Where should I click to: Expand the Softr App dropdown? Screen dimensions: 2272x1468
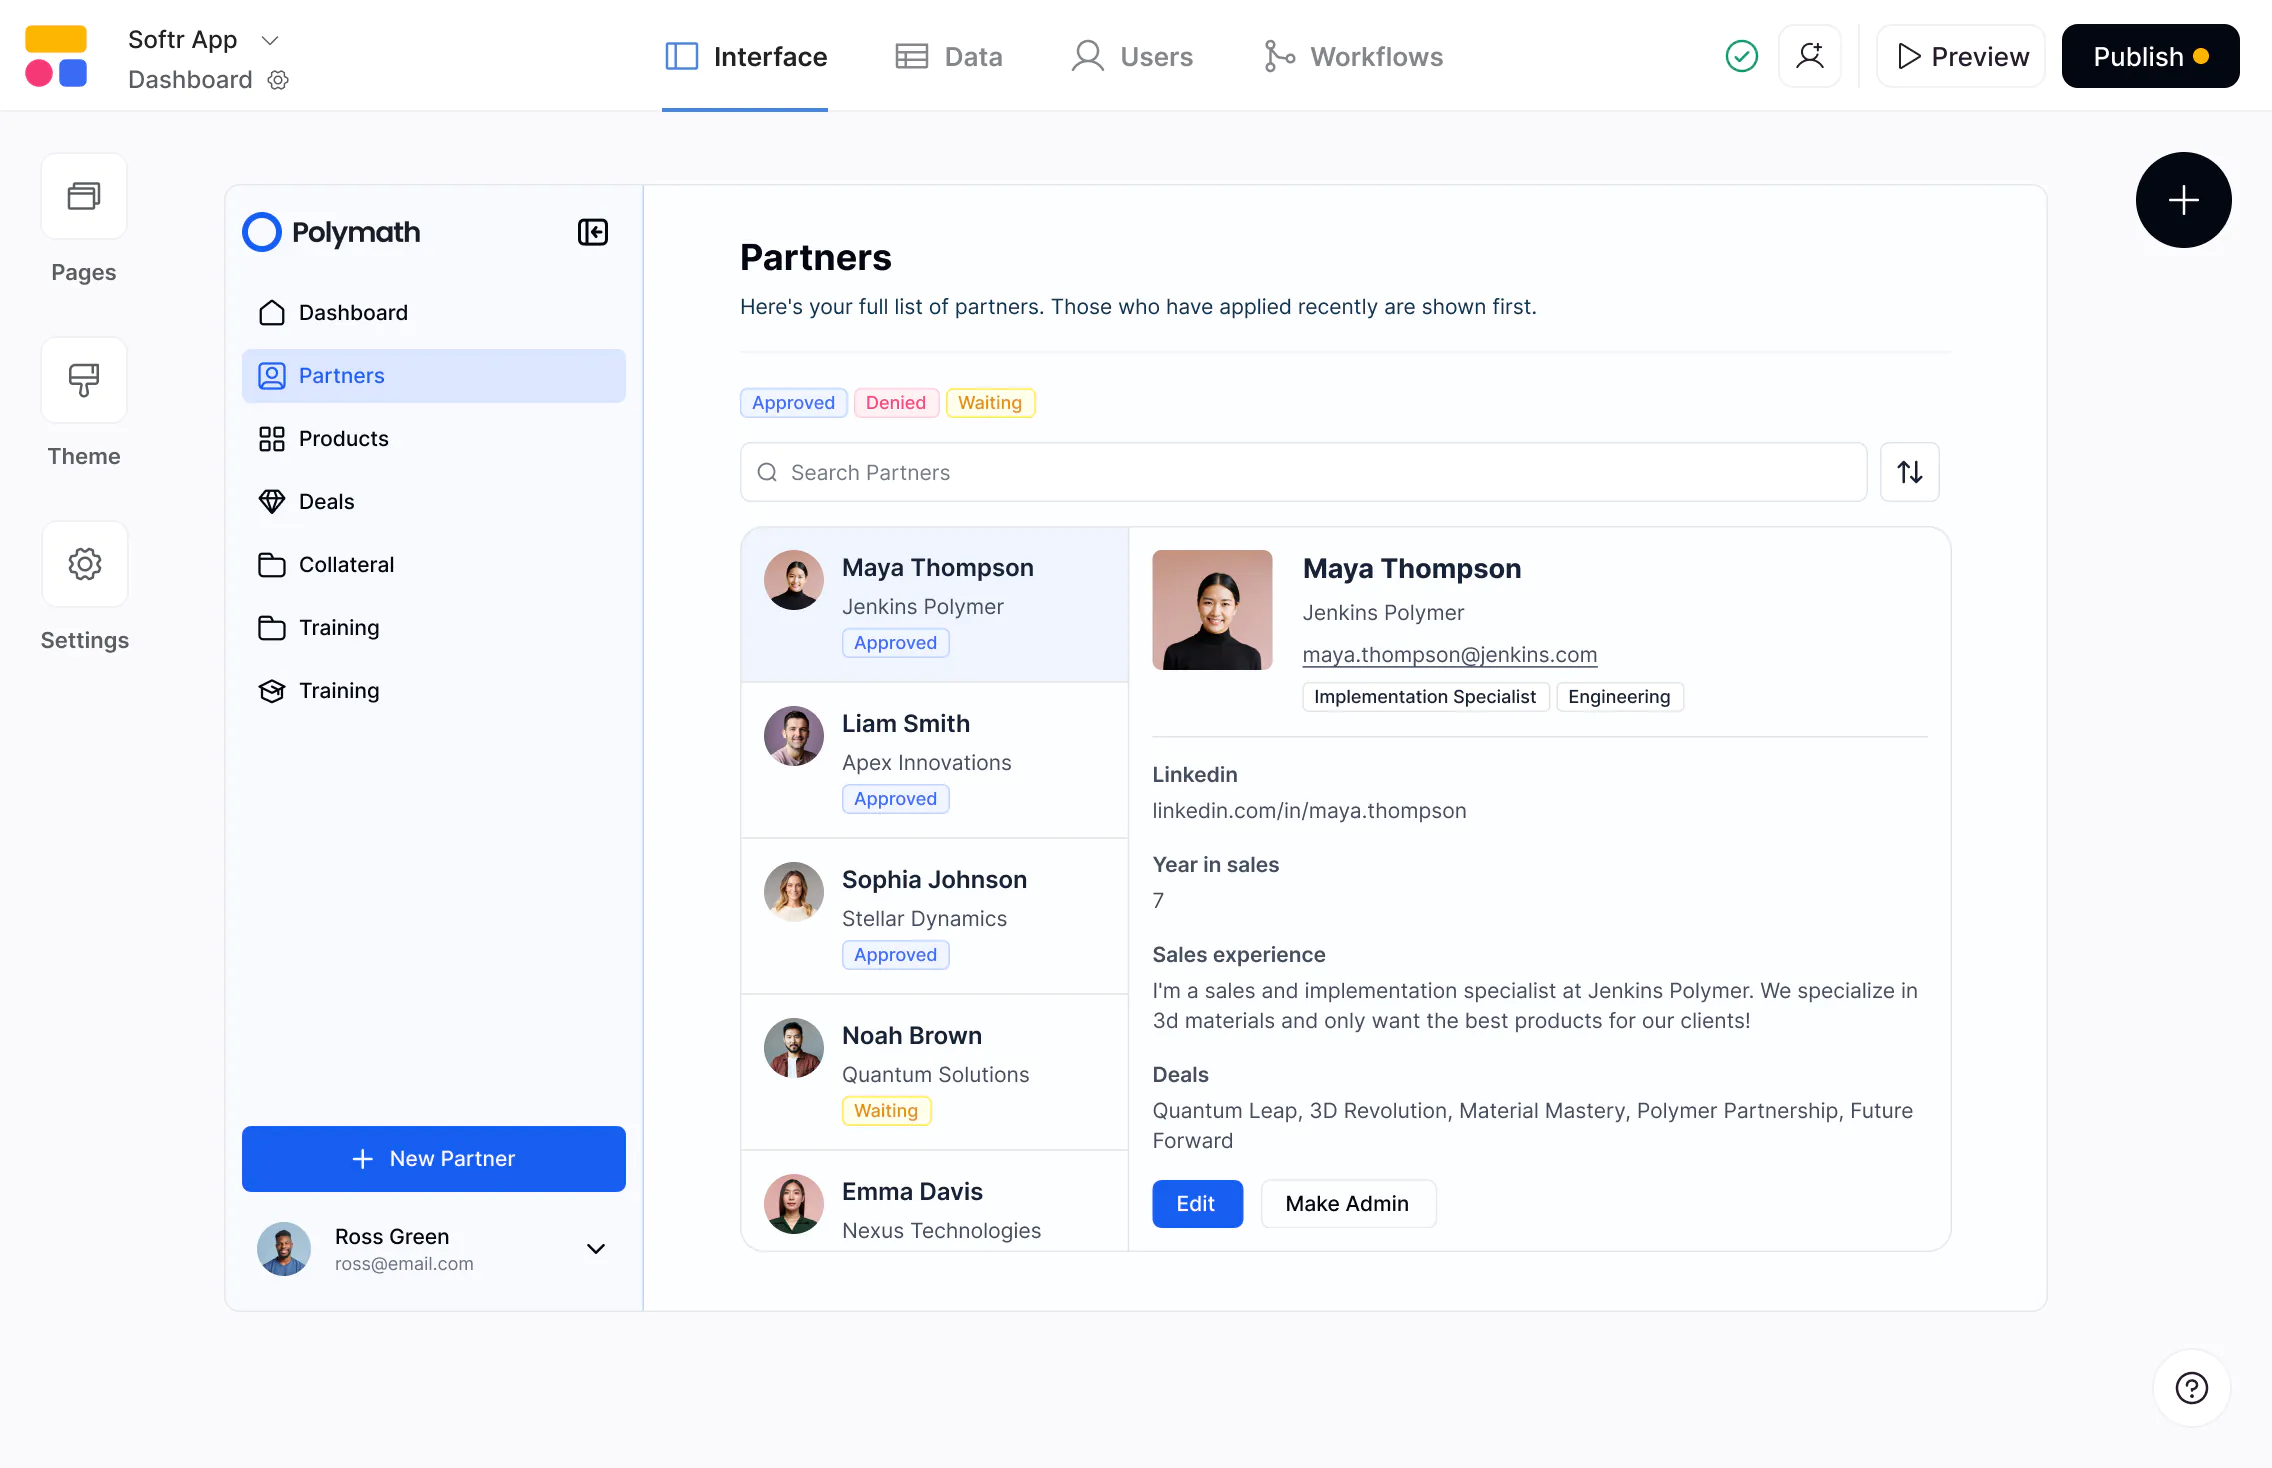click(269, 40)
